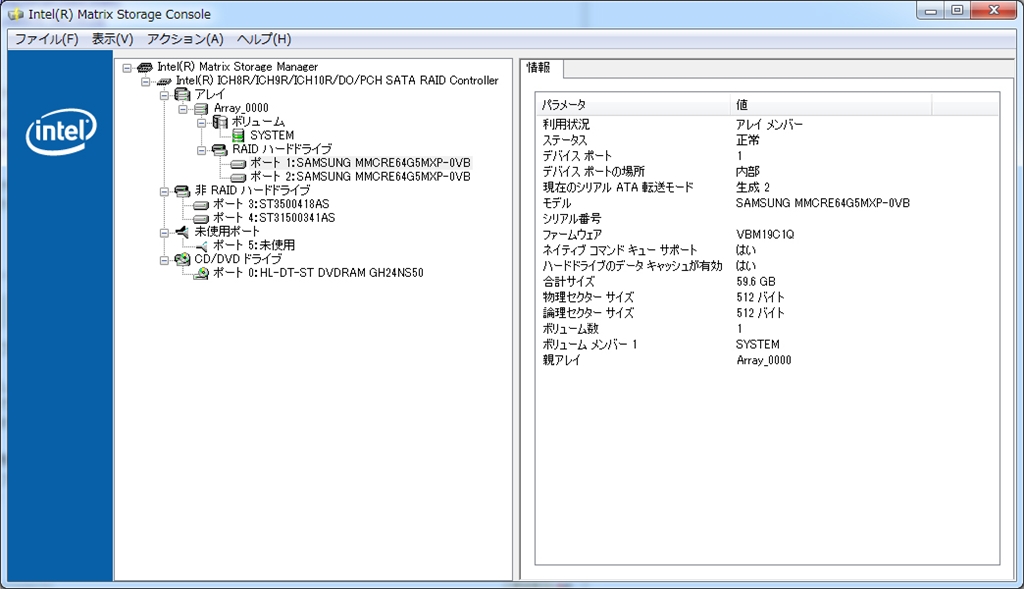Select the SYSTEM volume label
Image resolution: width=1024 pixels, height=589 pixels.
[272, 136]
